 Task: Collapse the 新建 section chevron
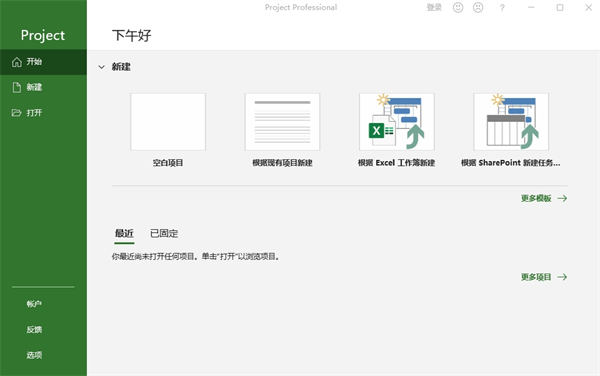pyautogui.click(x=101, y=67)
